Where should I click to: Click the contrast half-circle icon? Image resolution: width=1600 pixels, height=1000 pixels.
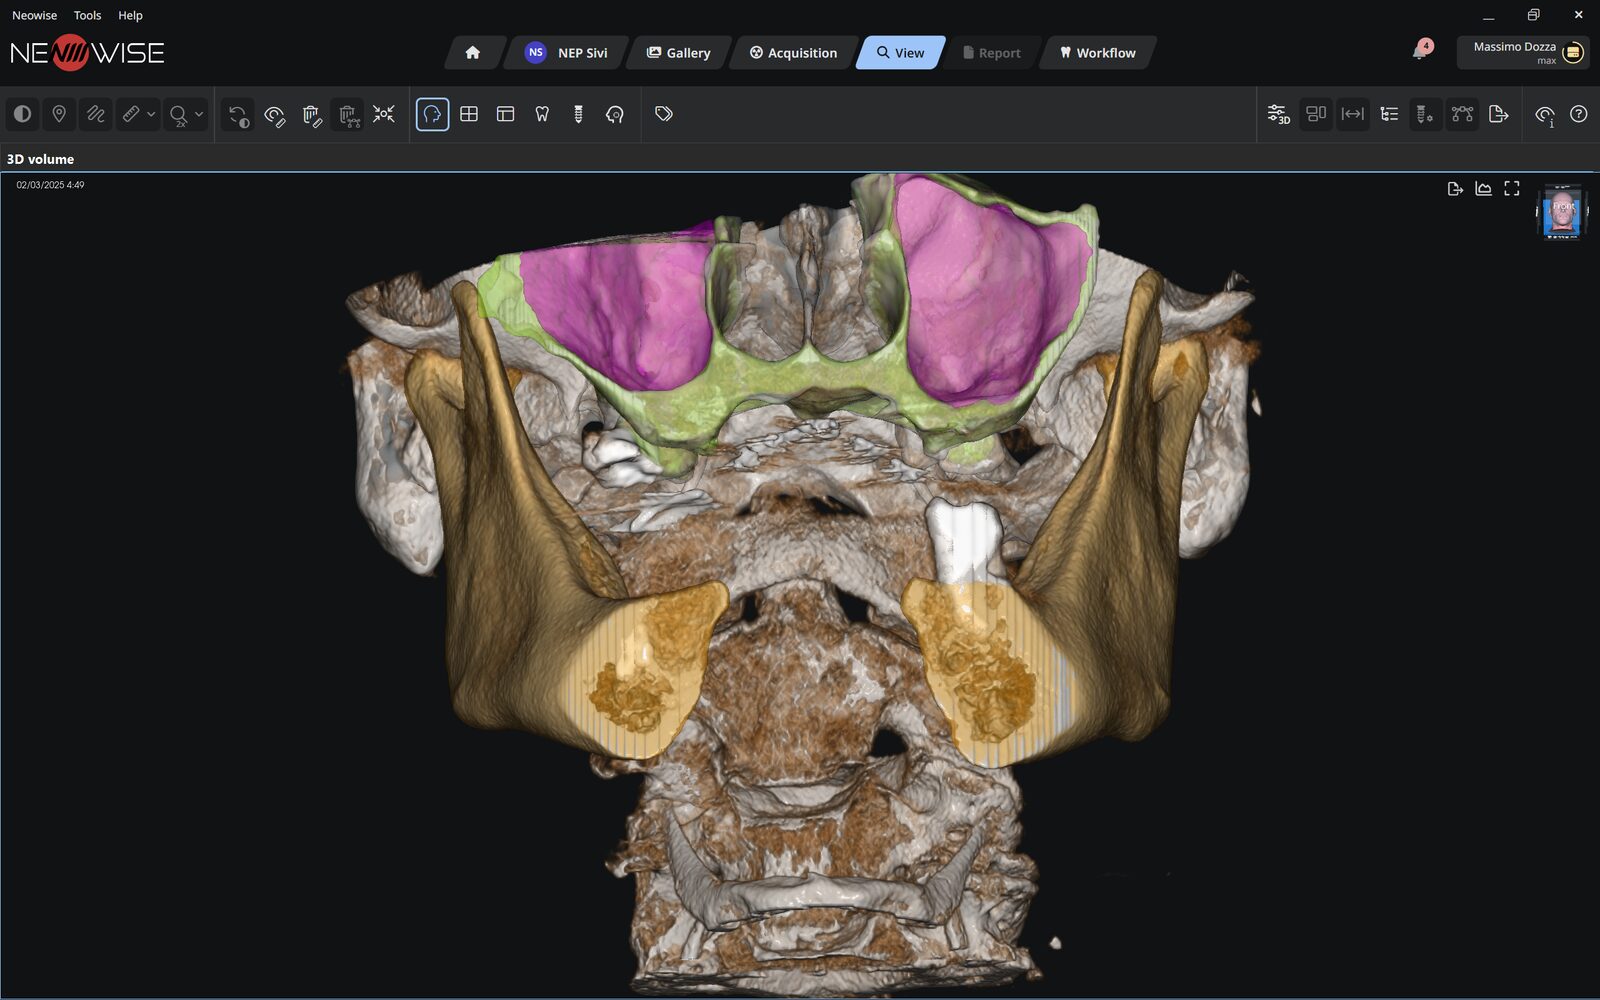[22, 114]
